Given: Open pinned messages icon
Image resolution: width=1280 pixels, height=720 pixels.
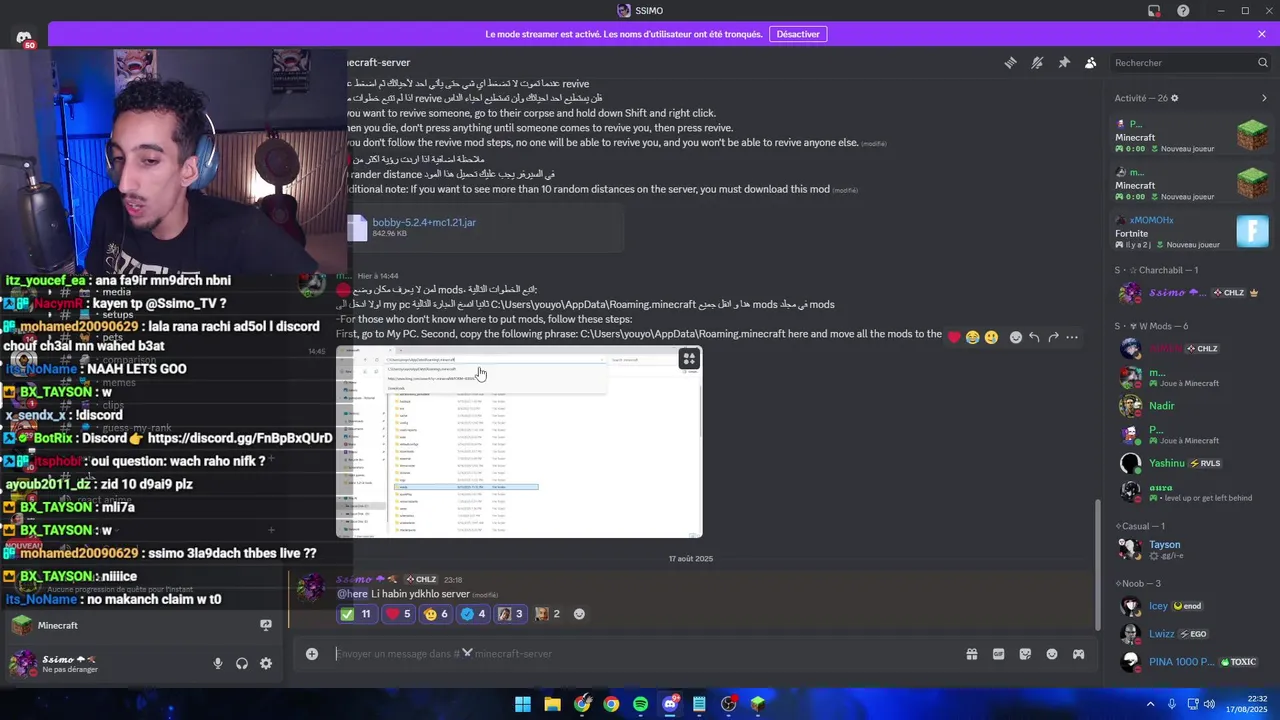Looking at the screenshot, I should (1064, 63).
